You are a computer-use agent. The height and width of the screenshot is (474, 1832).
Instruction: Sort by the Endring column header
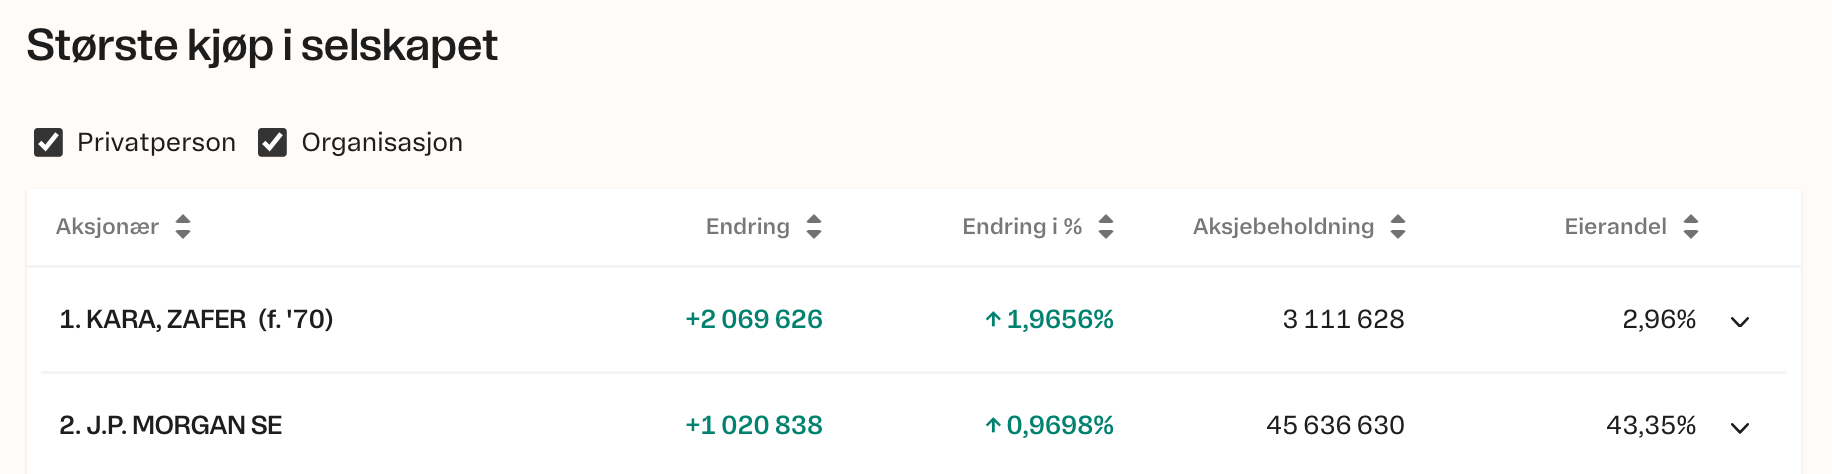point(747,227)
